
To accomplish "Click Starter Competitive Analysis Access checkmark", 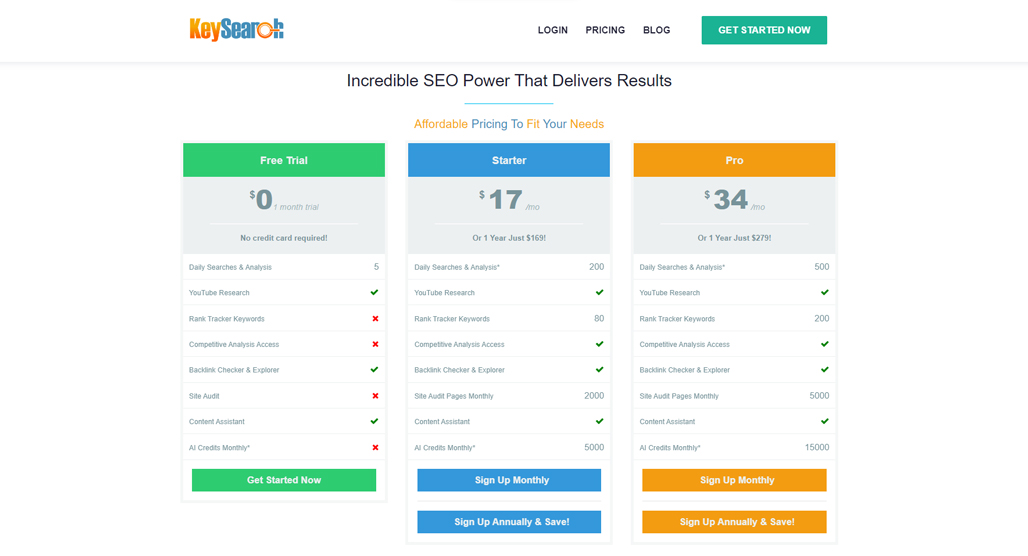I will (x=599, y=344).
